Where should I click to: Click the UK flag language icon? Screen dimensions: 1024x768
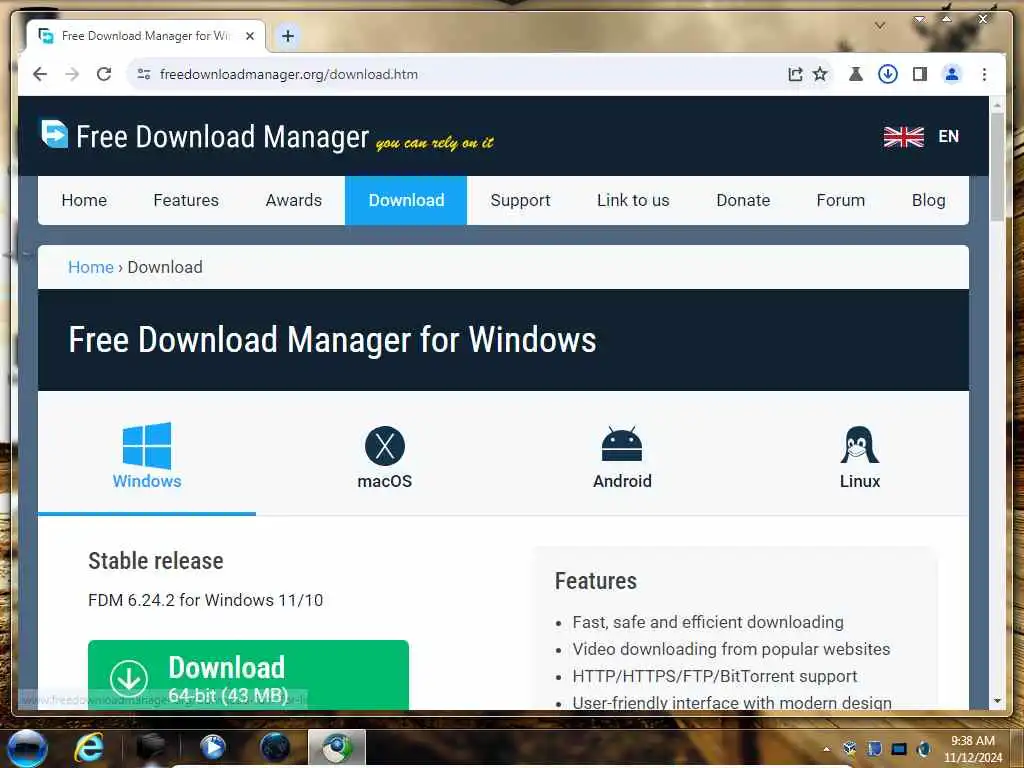[x=904, y=136]
